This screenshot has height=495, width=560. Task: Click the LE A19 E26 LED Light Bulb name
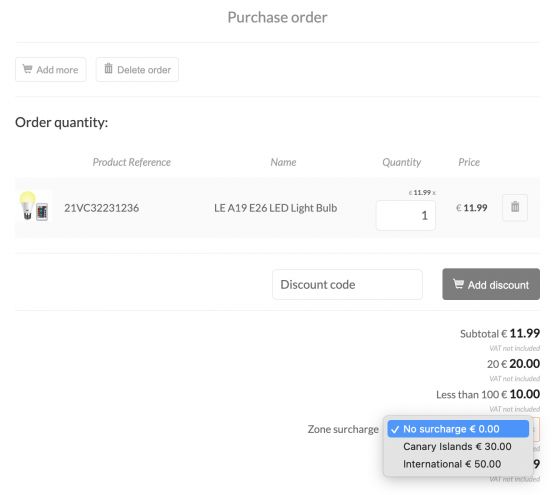pos(275,208)
